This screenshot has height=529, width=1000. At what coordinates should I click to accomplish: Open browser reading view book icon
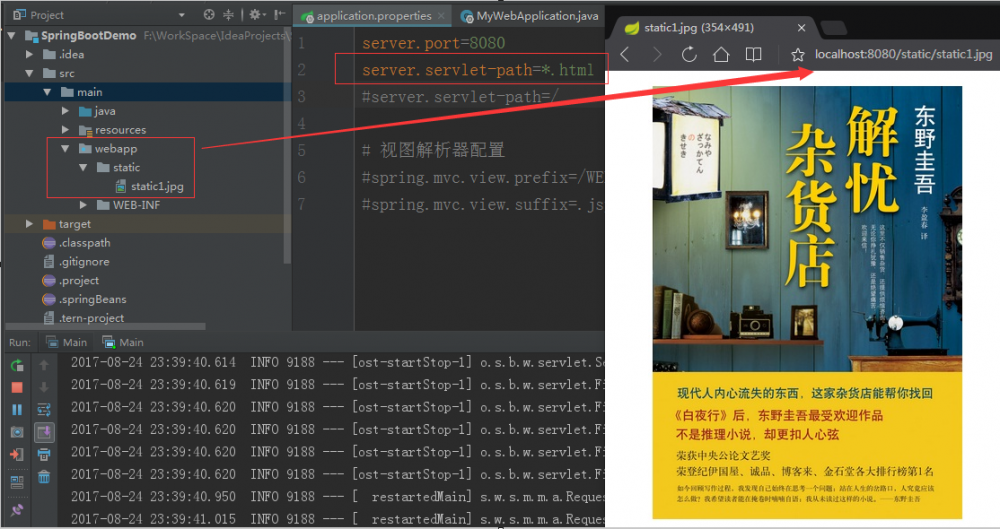click(x=753, y=55)
